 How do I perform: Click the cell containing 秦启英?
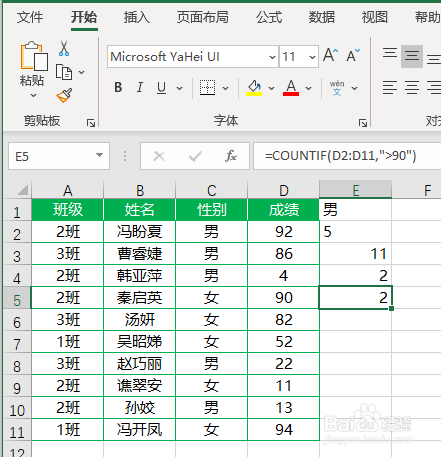click(x=140, y=298)
